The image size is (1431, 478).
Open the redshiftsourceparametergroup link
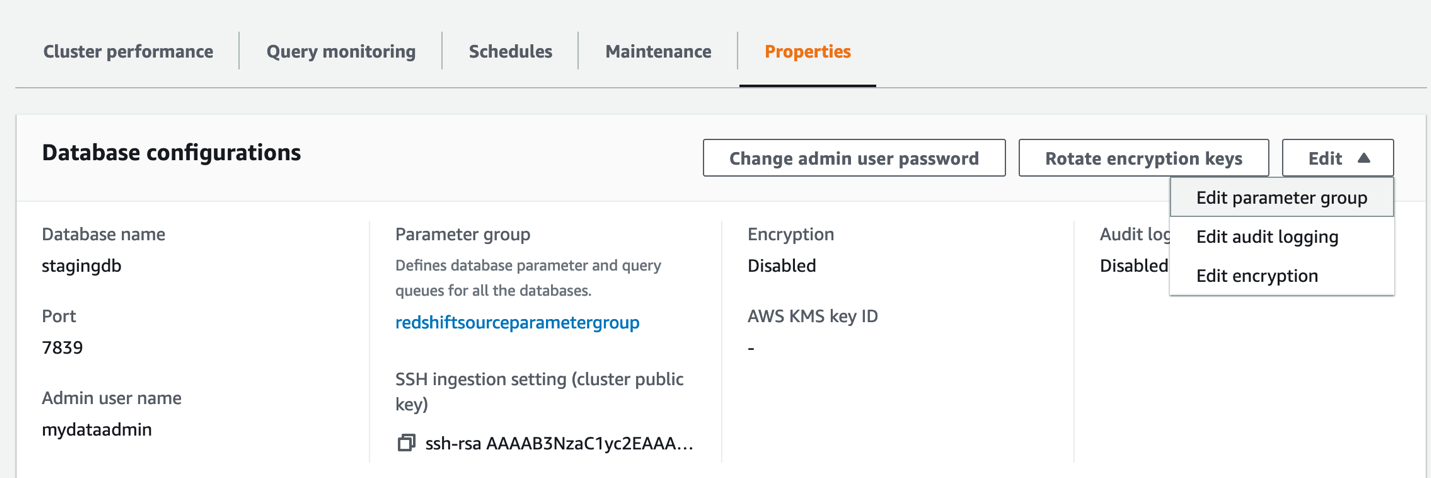pos(517,322)
